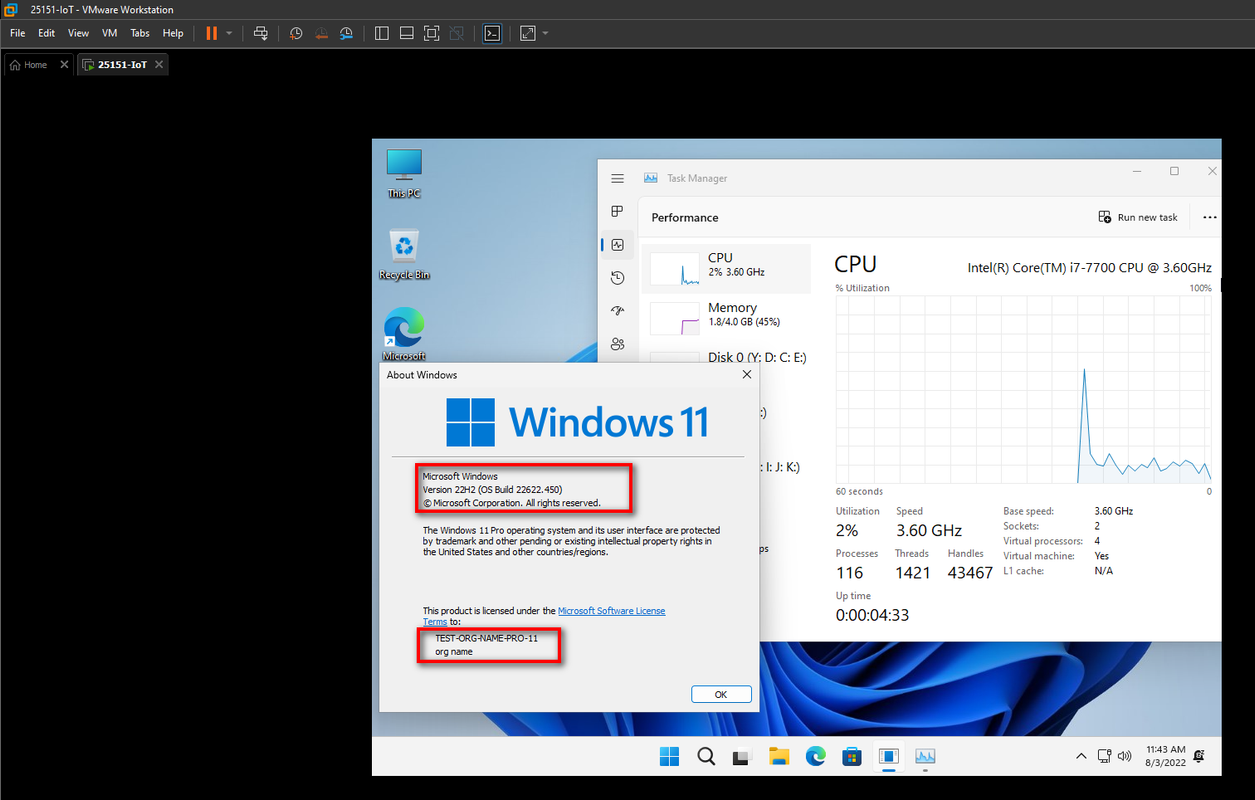The height and width of the screenshot is (800, 1255).
Task: Toggle the console view icon
Action: tap(491, 33)
